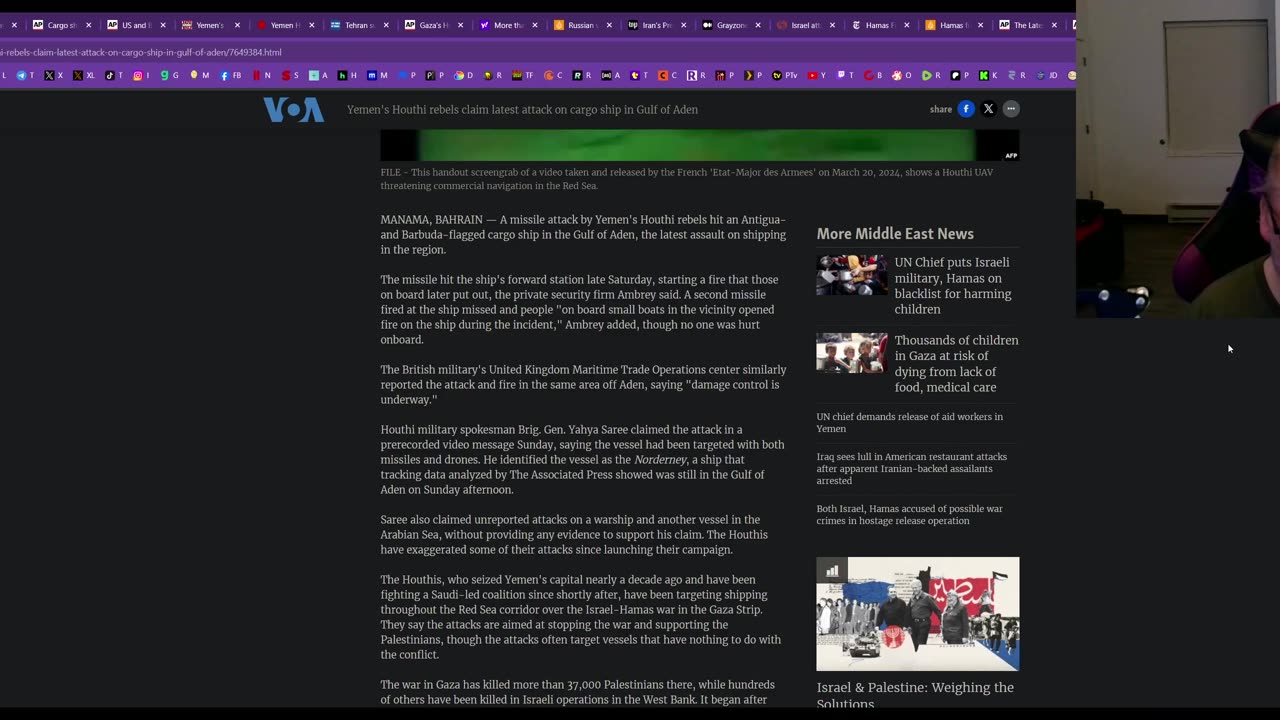The height and width of the screenshot is (720, 1280).
Task: Switch to the 'Grayzone' tab
Action: [730, 25]
